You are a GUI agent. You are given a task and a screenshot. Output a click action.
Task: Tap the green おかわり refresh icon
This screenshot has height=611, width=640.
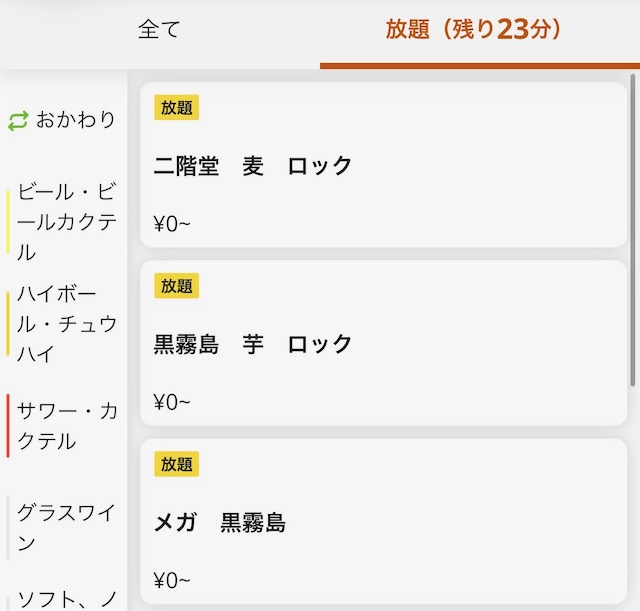pyautogui.click(x=19, y=121)
